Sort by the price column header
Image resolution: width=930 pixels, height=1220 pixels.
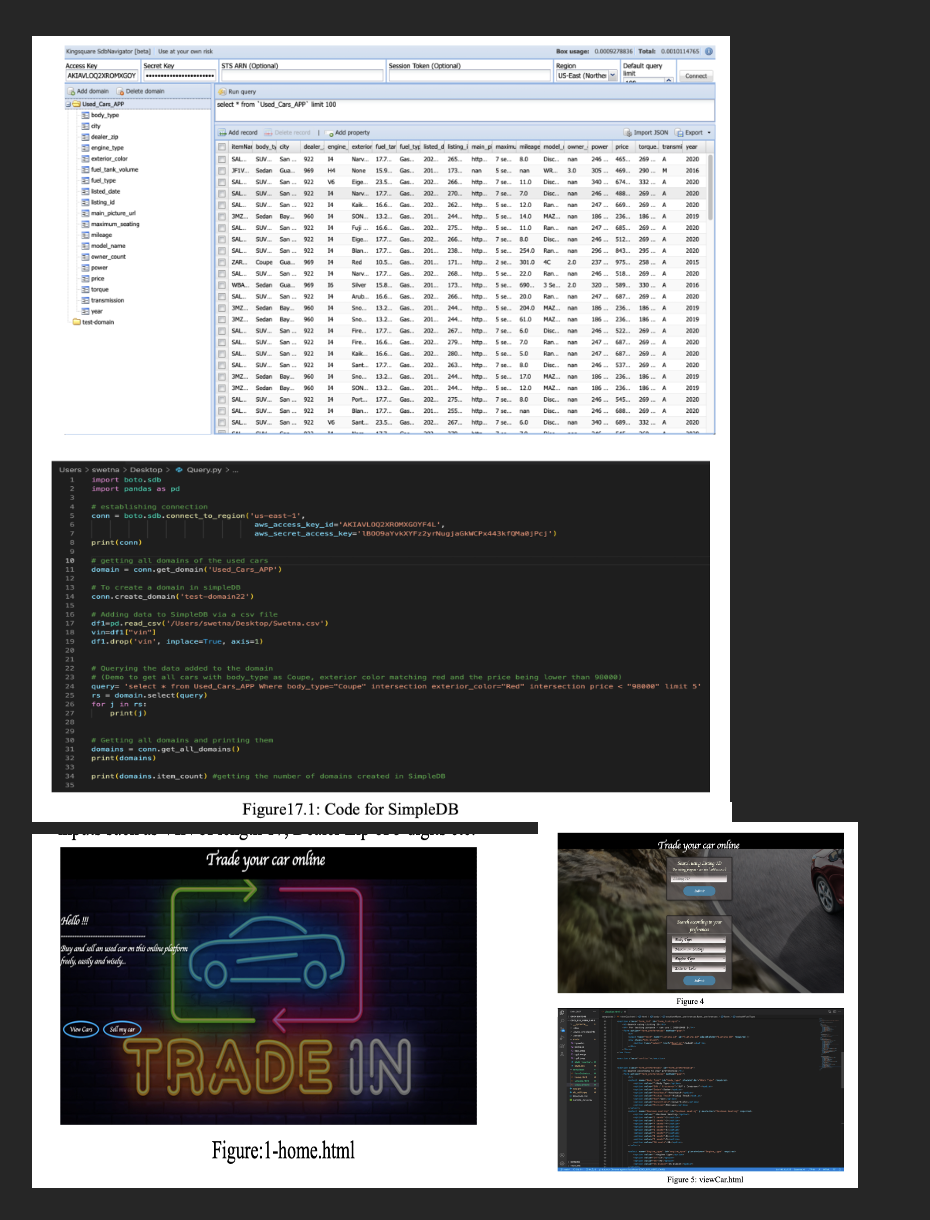622,146
